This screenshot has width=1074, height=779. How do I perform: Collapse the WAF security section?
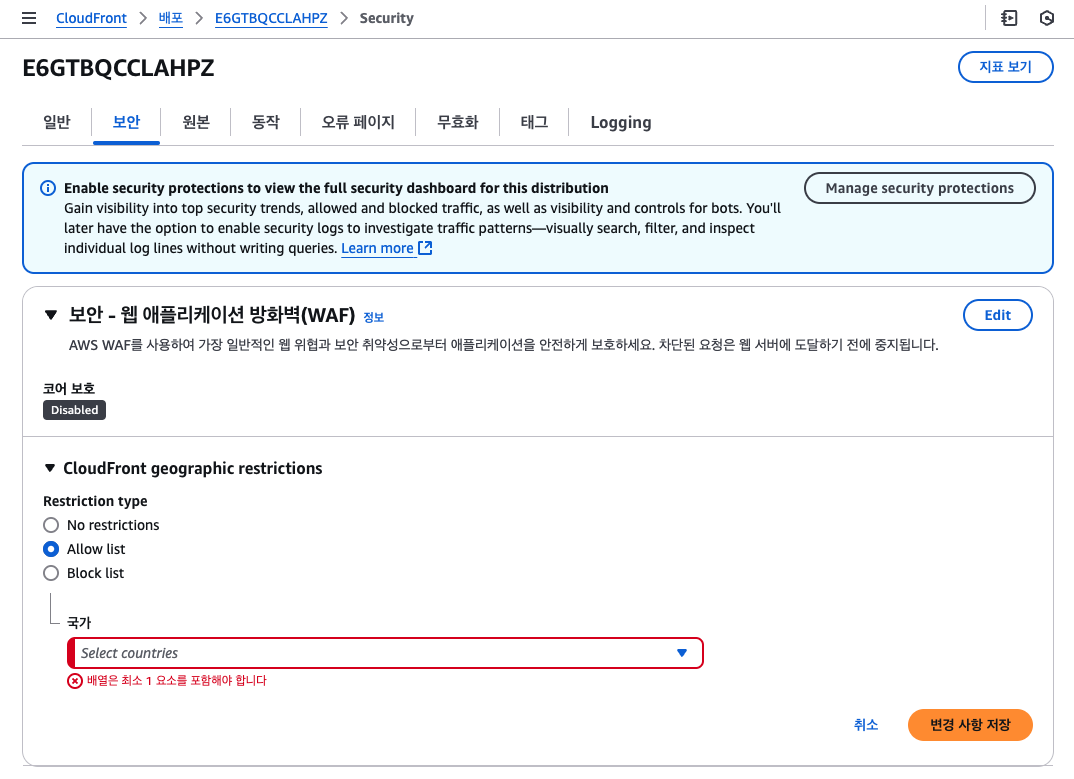coord(51,315)
